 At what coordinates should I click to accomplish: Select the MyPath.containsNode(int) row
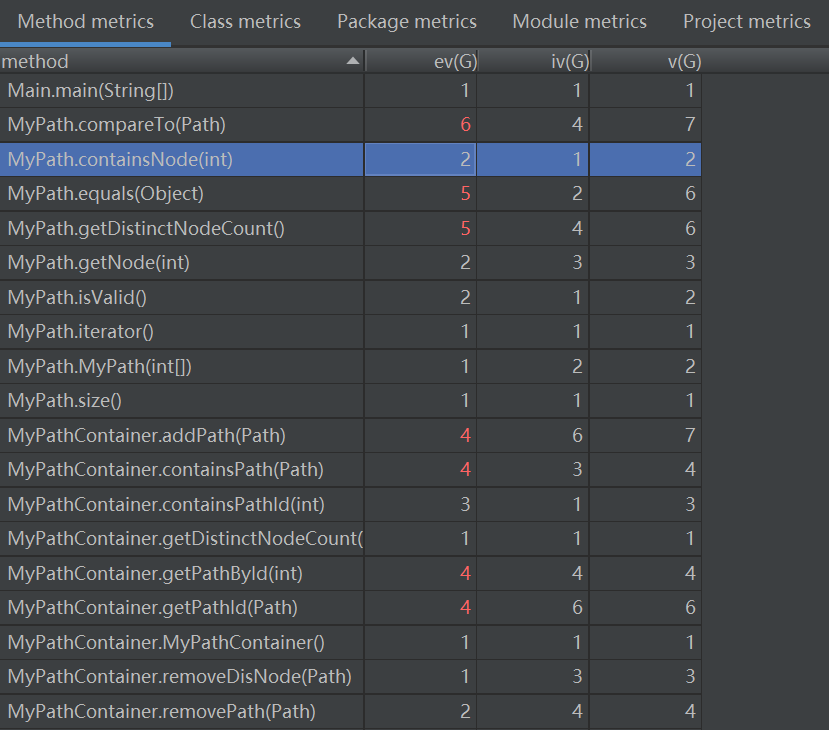tap(351, 159)
